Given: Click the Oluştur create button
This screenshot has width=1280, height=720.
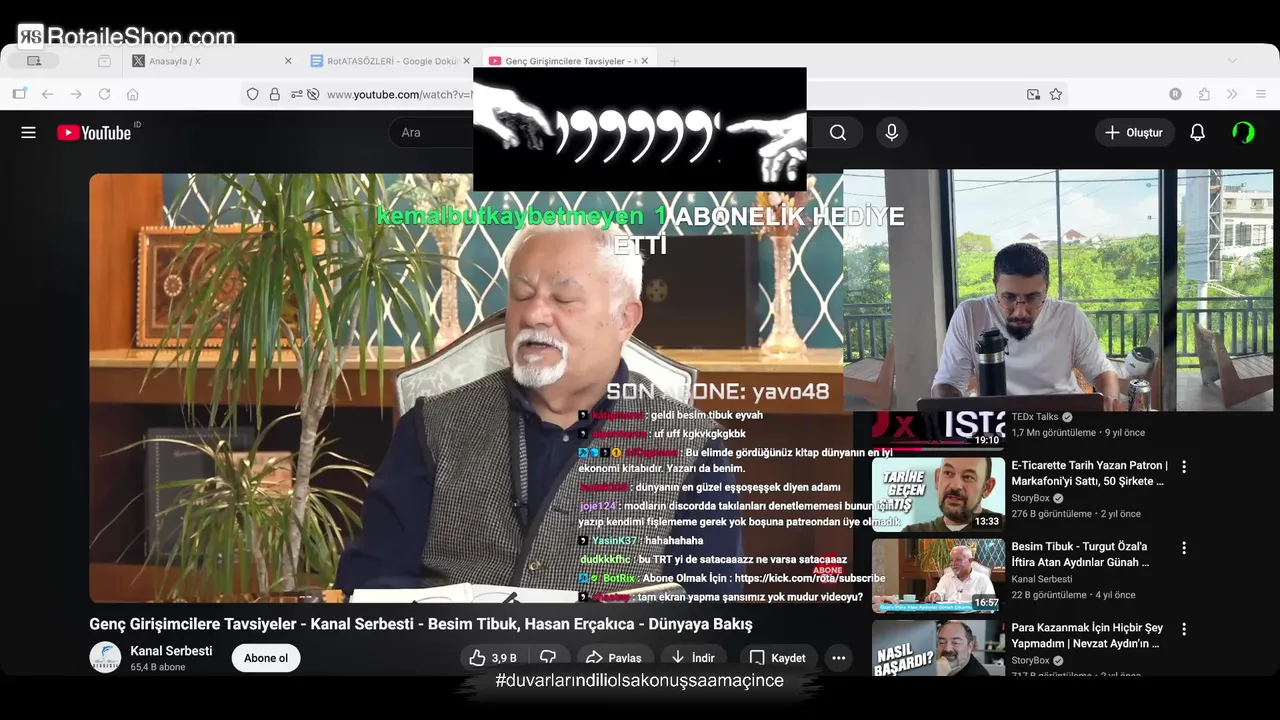Looking at the screenshot, I should point(1133,132).
